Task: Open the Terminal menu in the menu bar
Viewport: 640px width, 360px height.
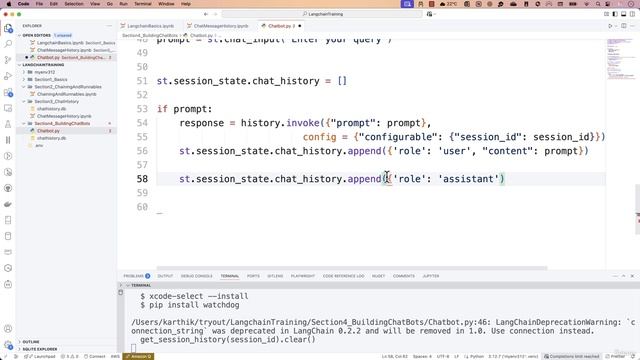Action: (x=143, y=4)
